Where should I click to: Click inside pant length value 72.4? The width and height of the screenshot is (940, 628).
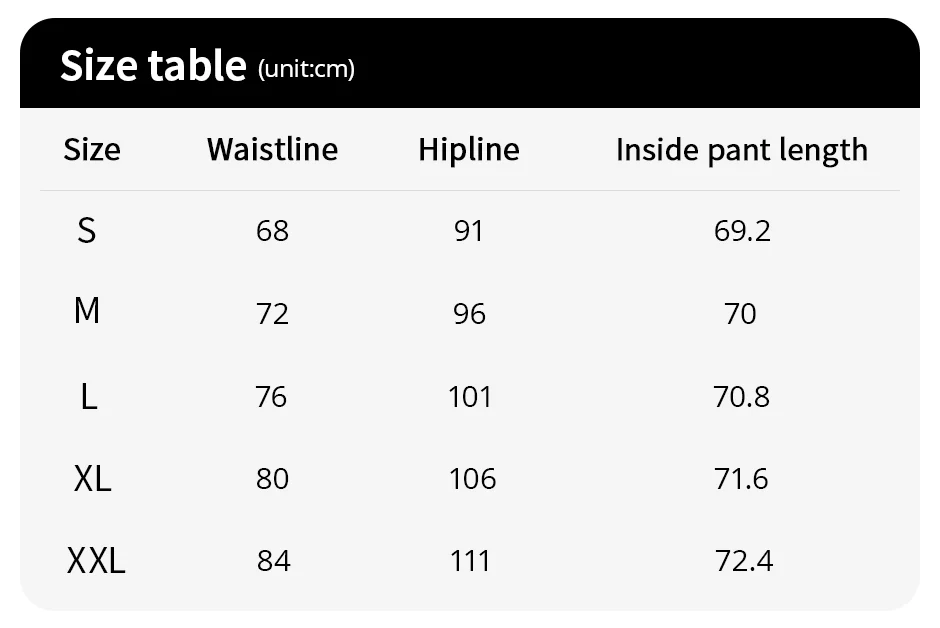(744, 561)
